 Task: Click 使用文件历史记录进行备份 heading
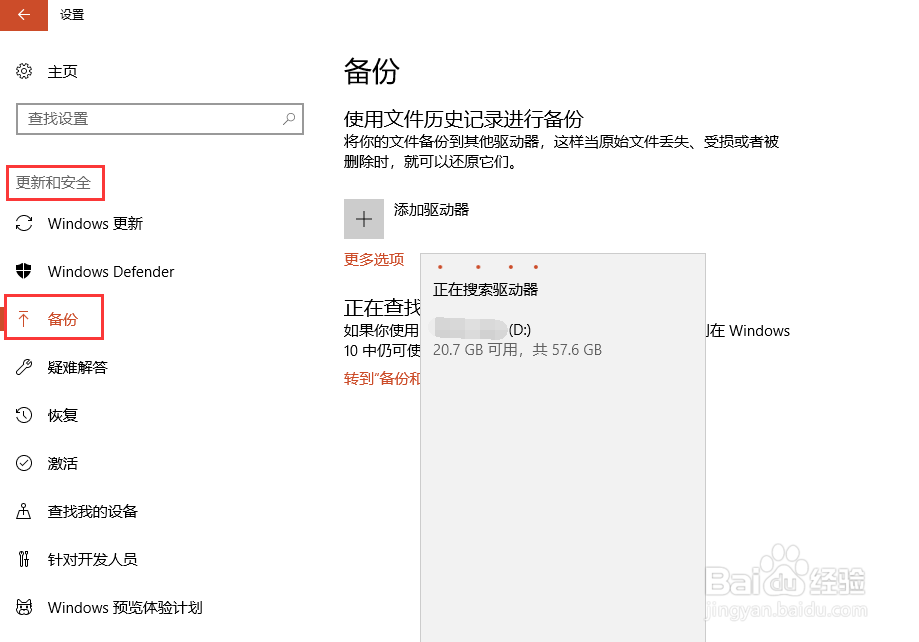[464, 119]
